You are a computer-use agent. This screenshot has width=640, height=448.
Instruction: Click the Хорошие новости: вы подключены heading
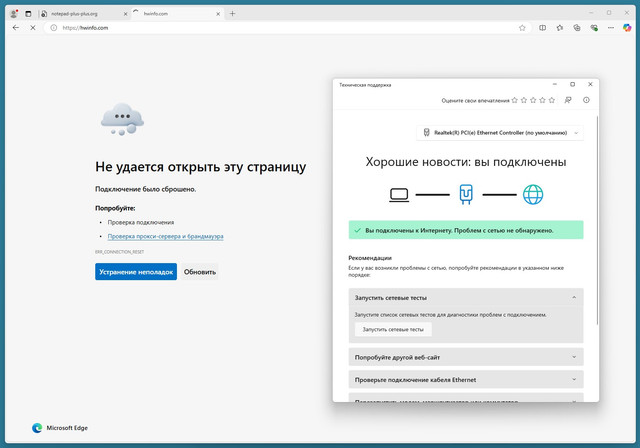466,162
